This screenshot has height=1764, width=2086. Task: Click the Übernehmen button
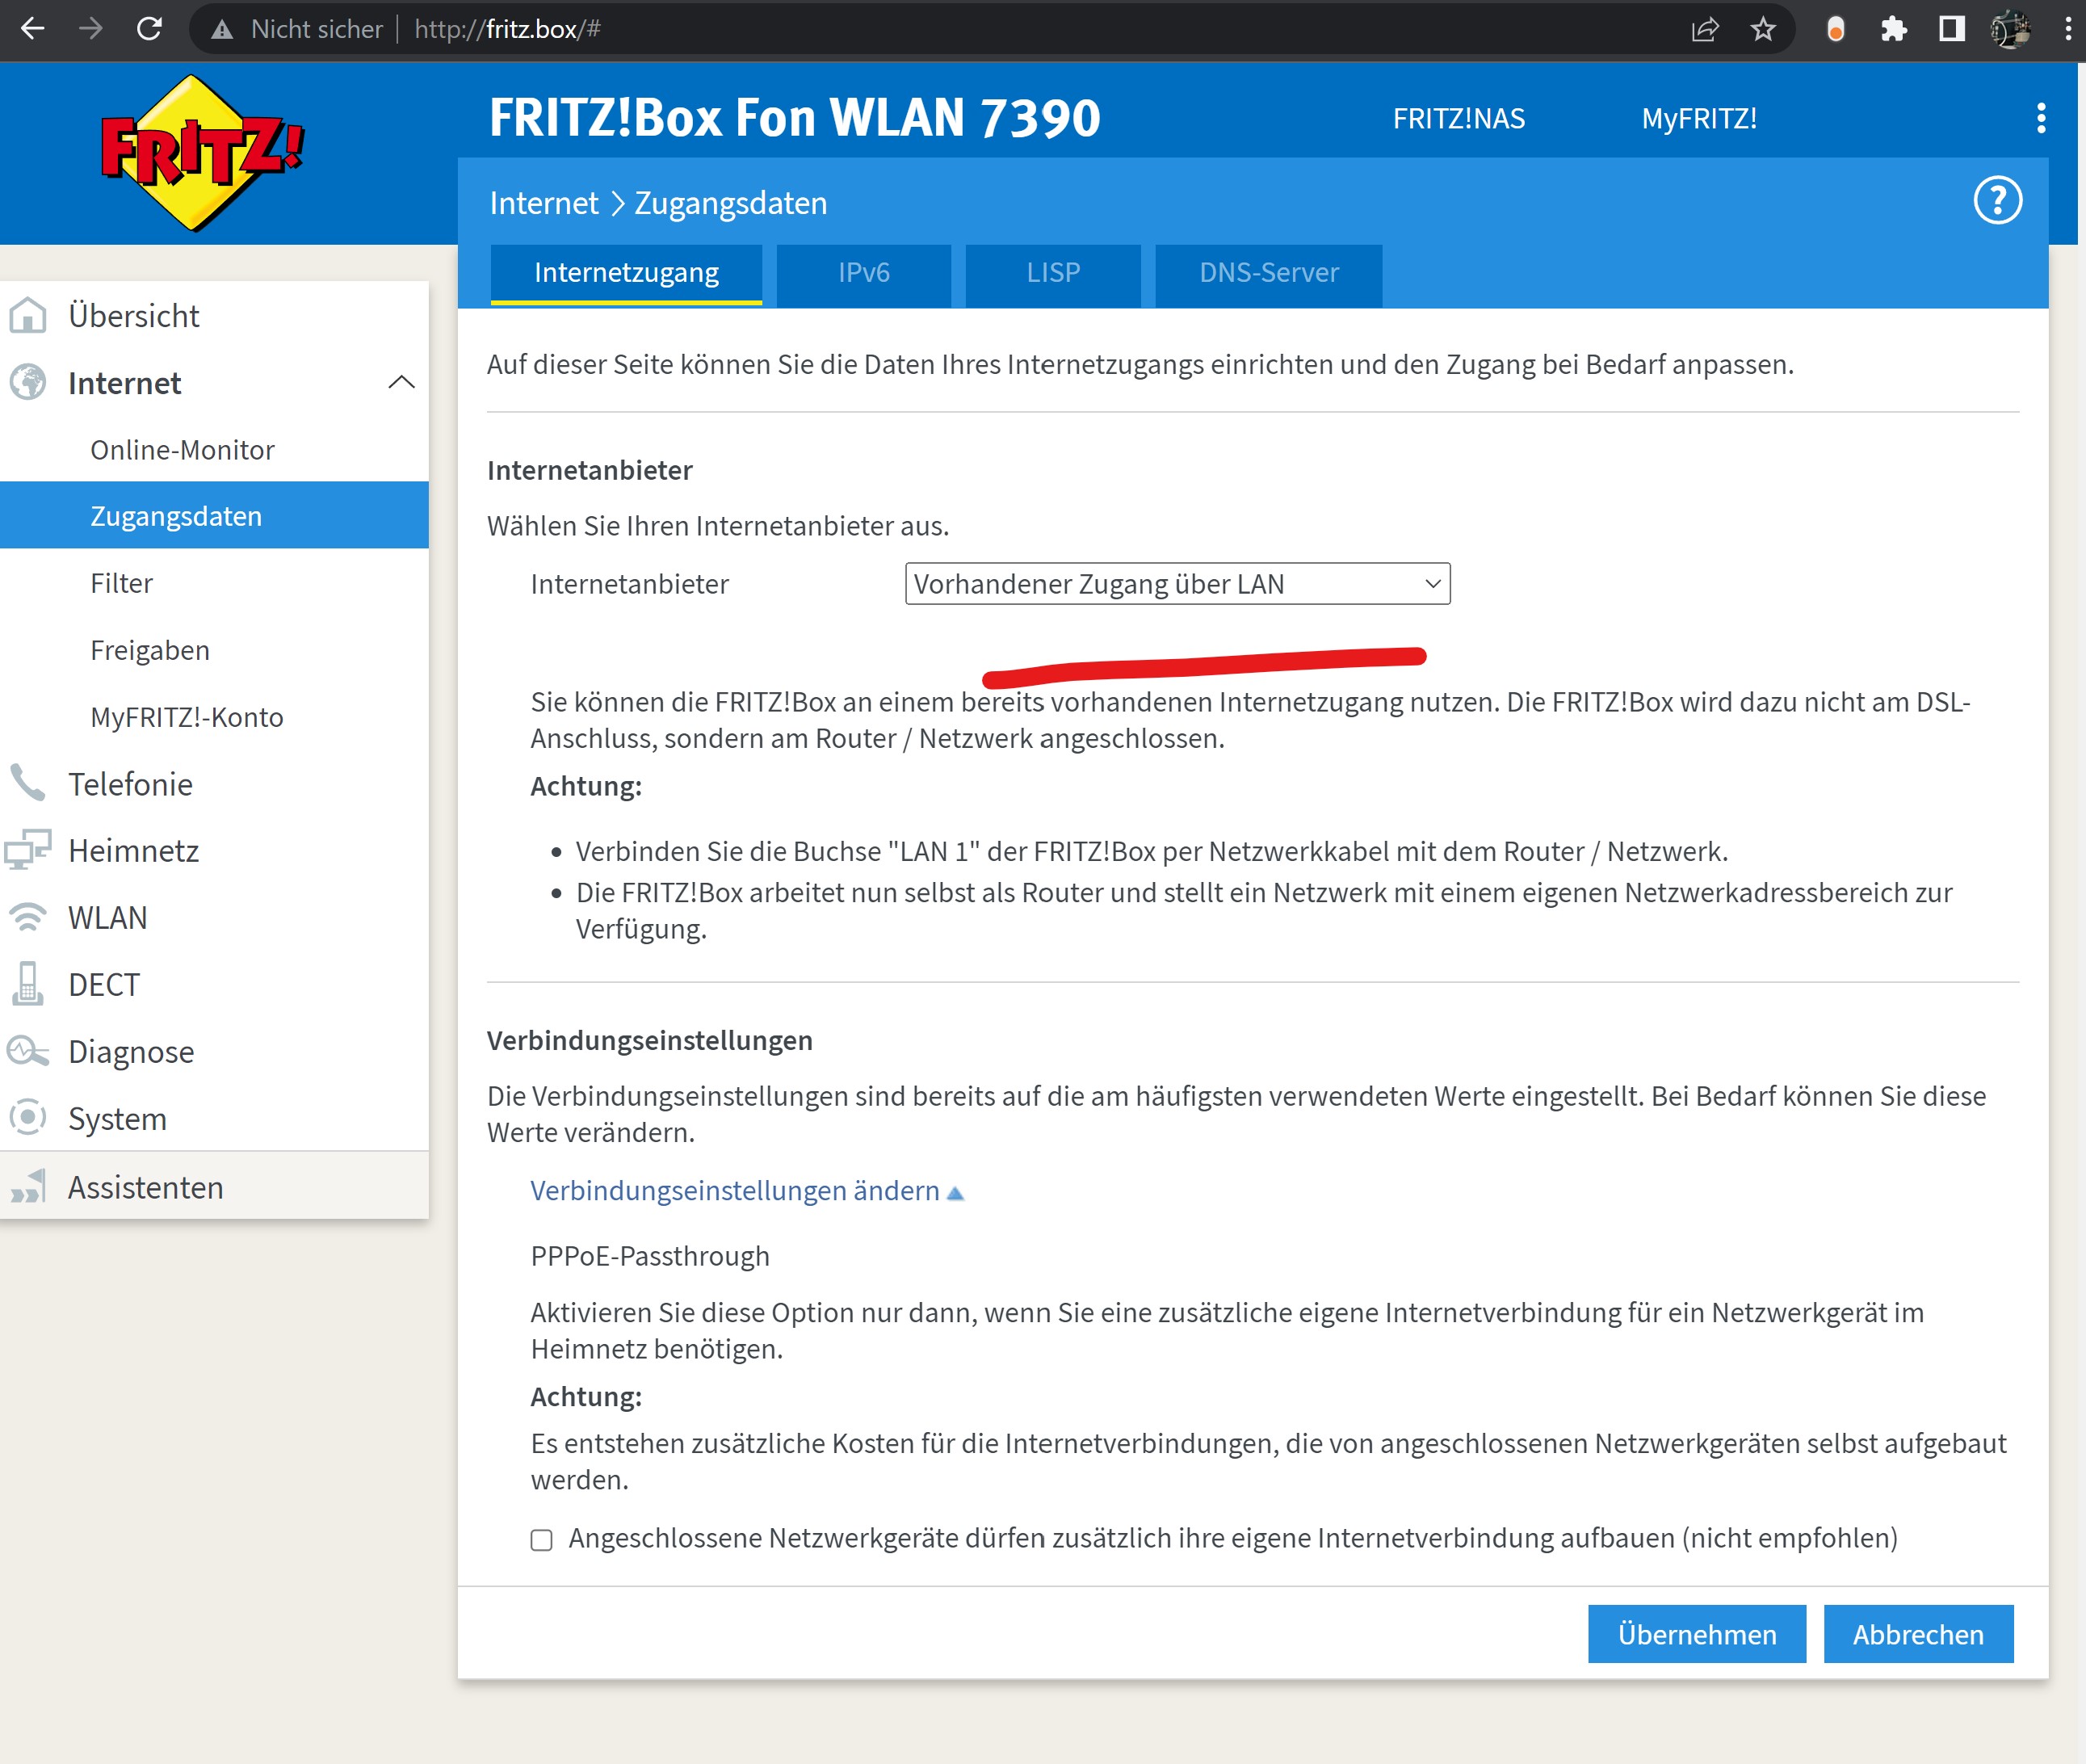click(x=1696, y=1634)
